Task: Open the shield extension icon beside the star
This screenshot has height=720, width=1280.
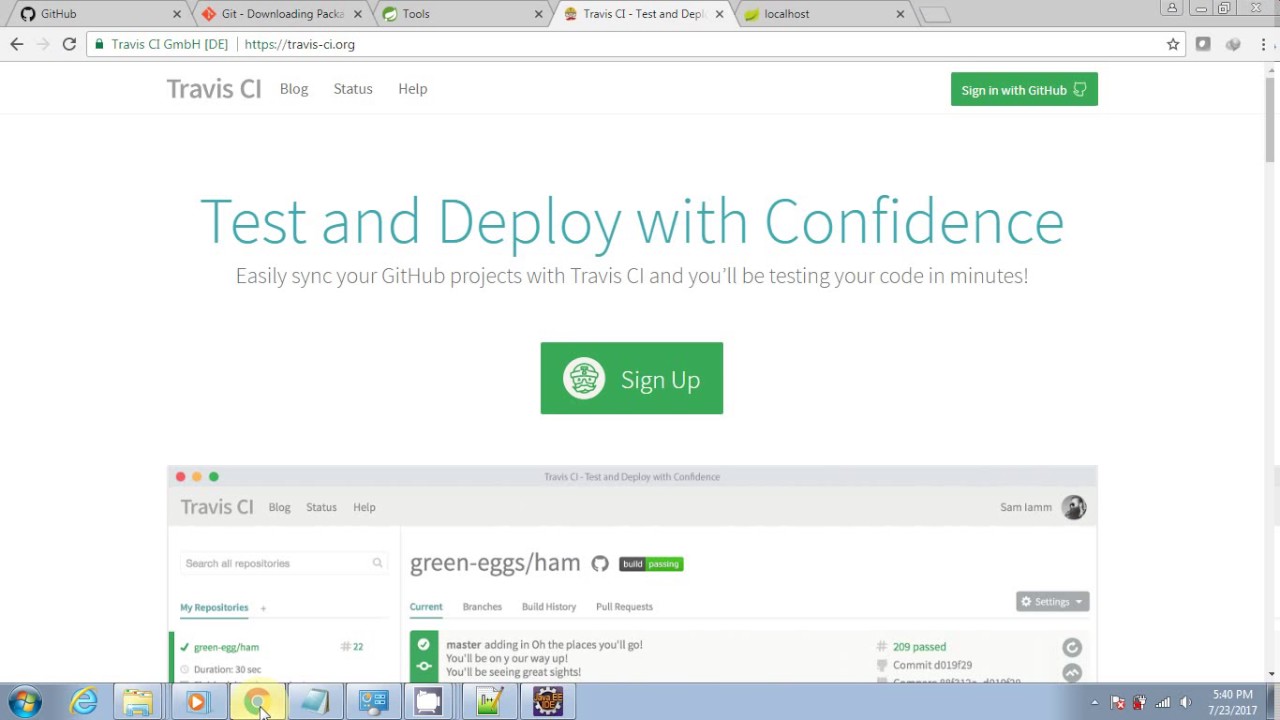Action: pos(1203,44)
